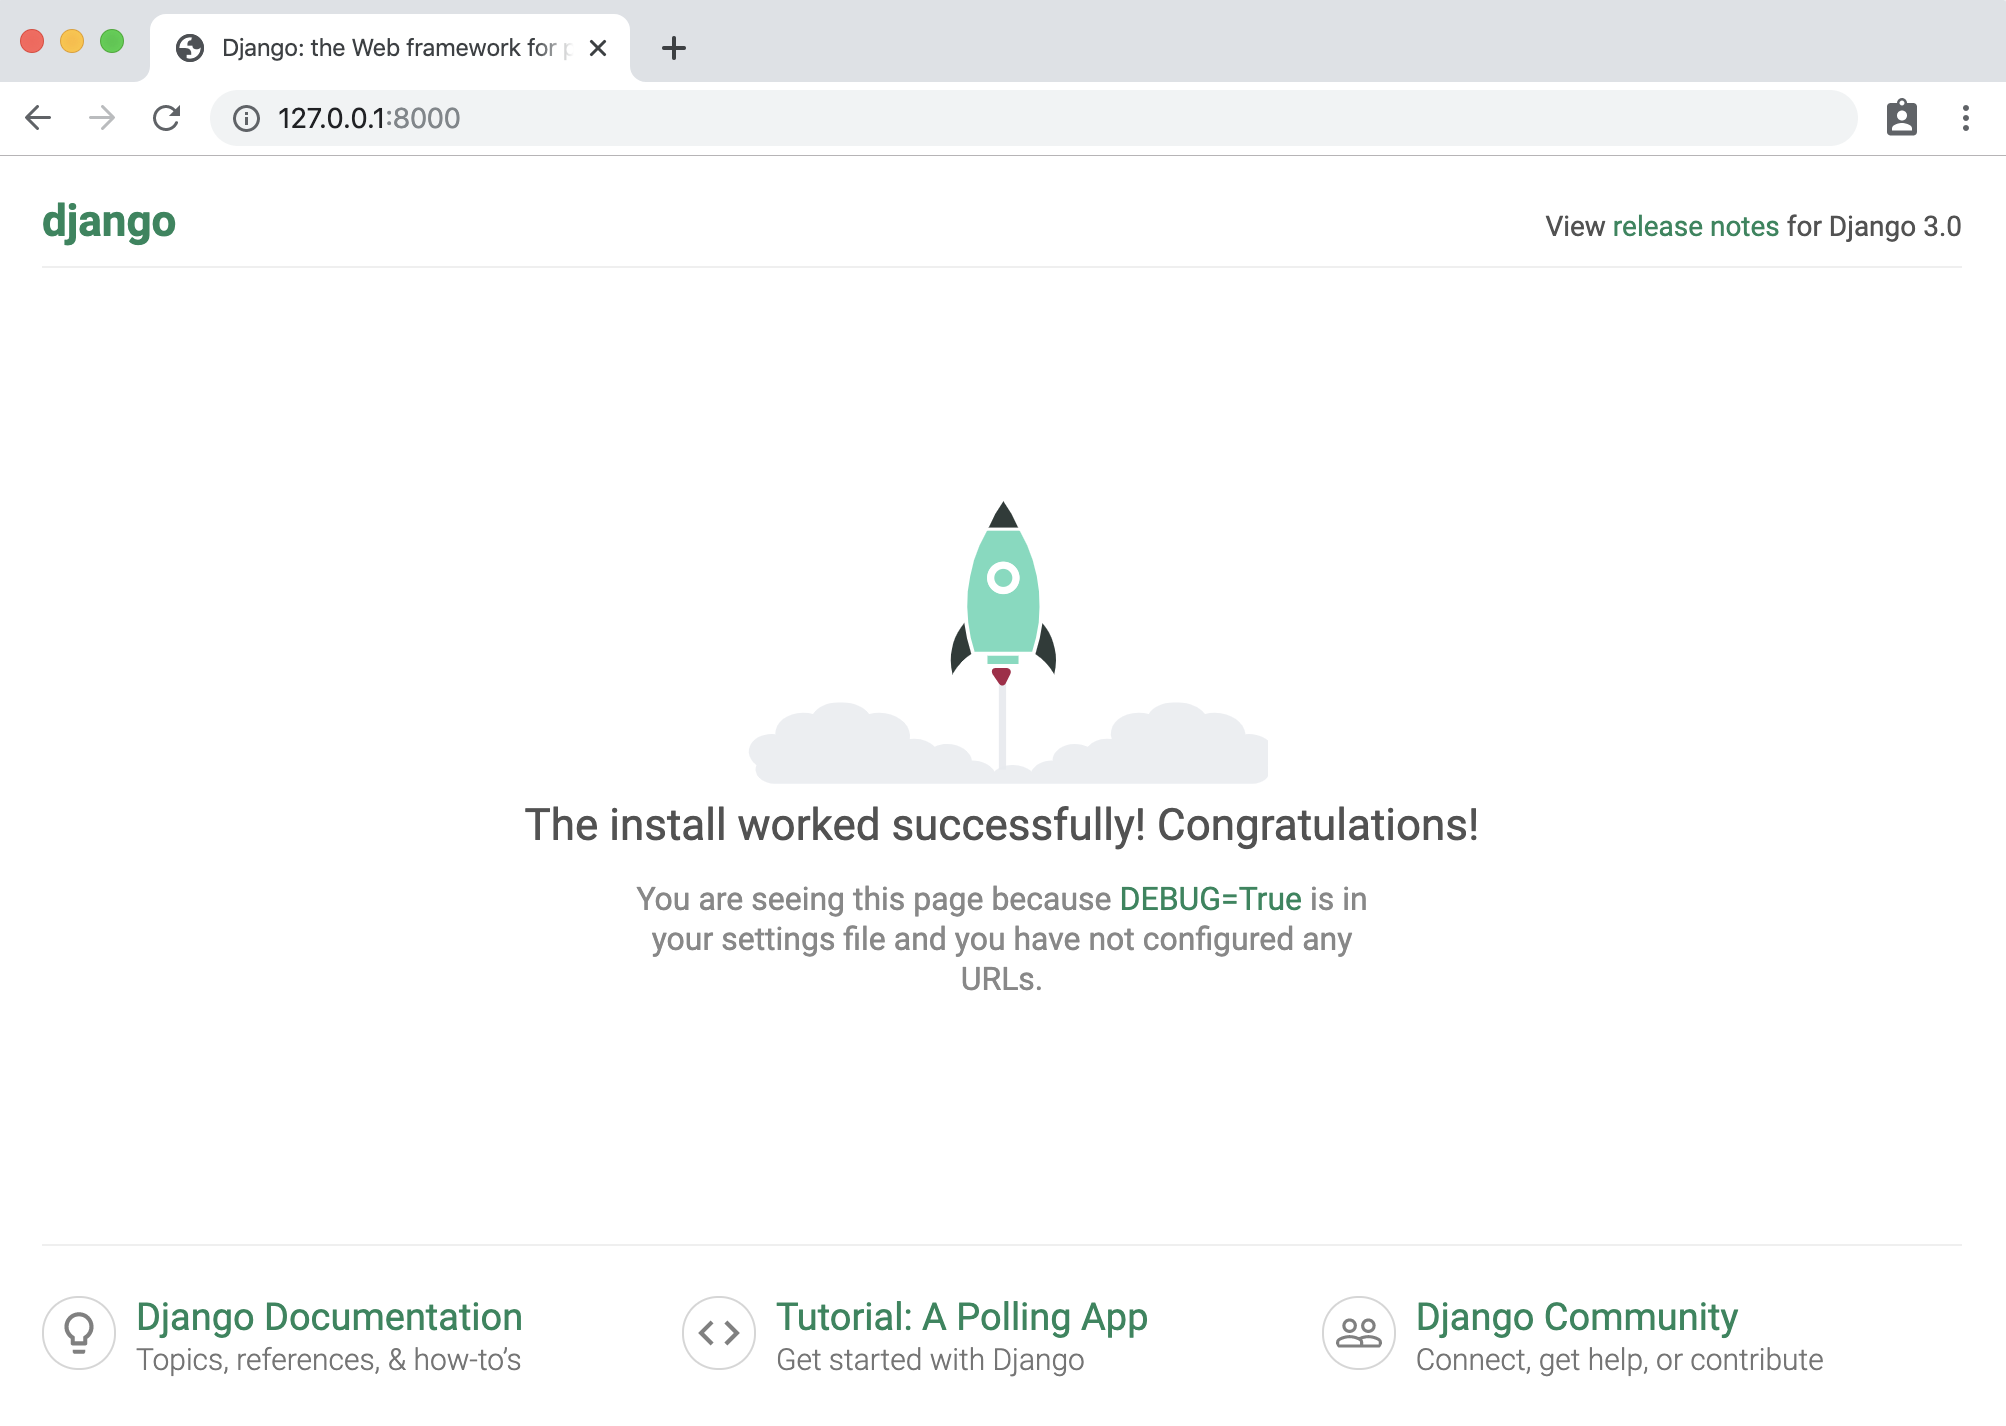Image resolution: width=2006 pixels, height=1426 pixels.
Task: Open the DEBUG=True settings link
Action: pyautogui.click(x=1210, y=899)
